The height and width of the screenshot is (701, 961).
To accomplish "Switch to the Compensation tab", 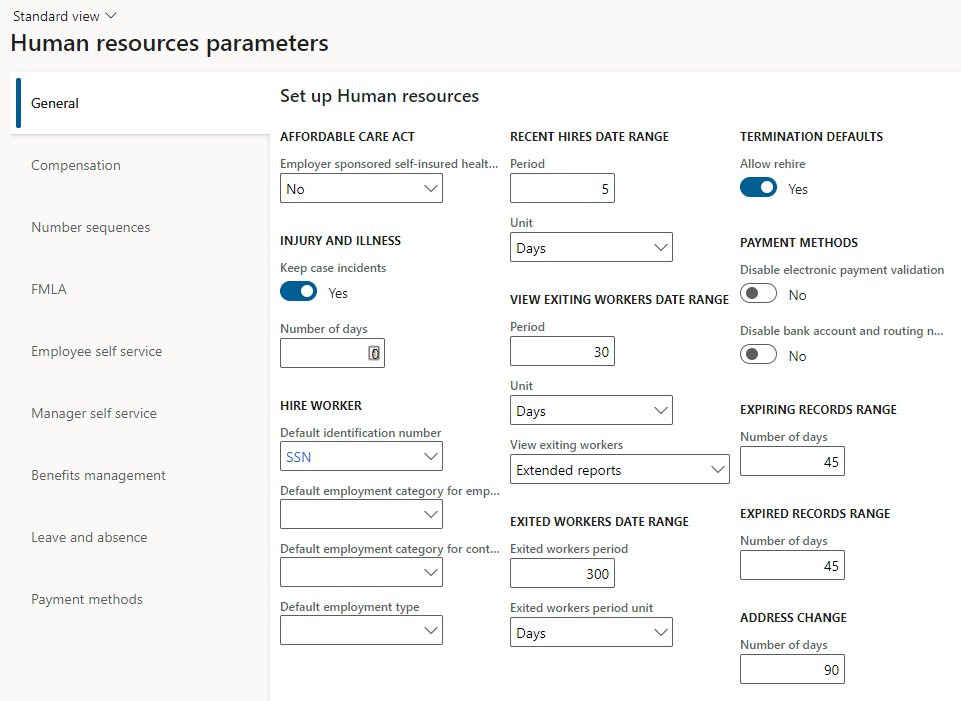I will click(x=76, y=166).
